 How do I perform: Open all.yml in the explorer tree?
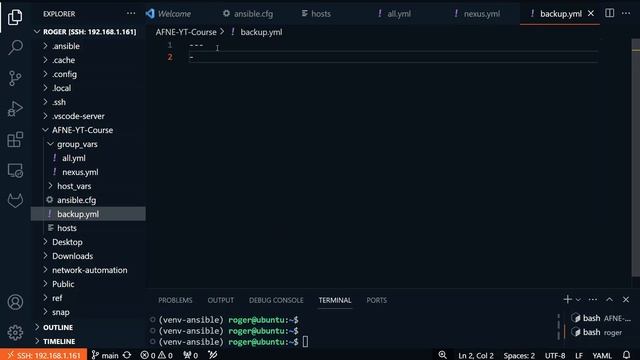tap(88, 158)
